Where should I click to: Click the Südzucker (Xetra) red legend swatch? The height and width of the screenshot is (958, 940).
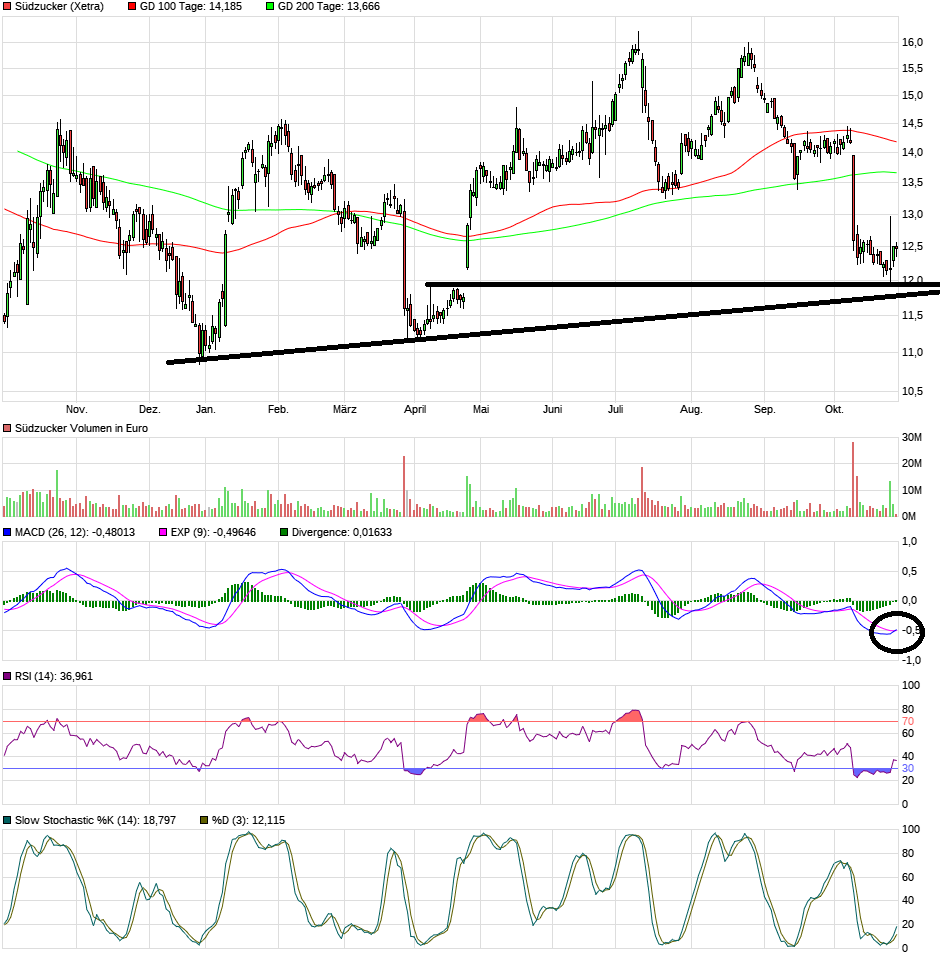pos(7,7)
